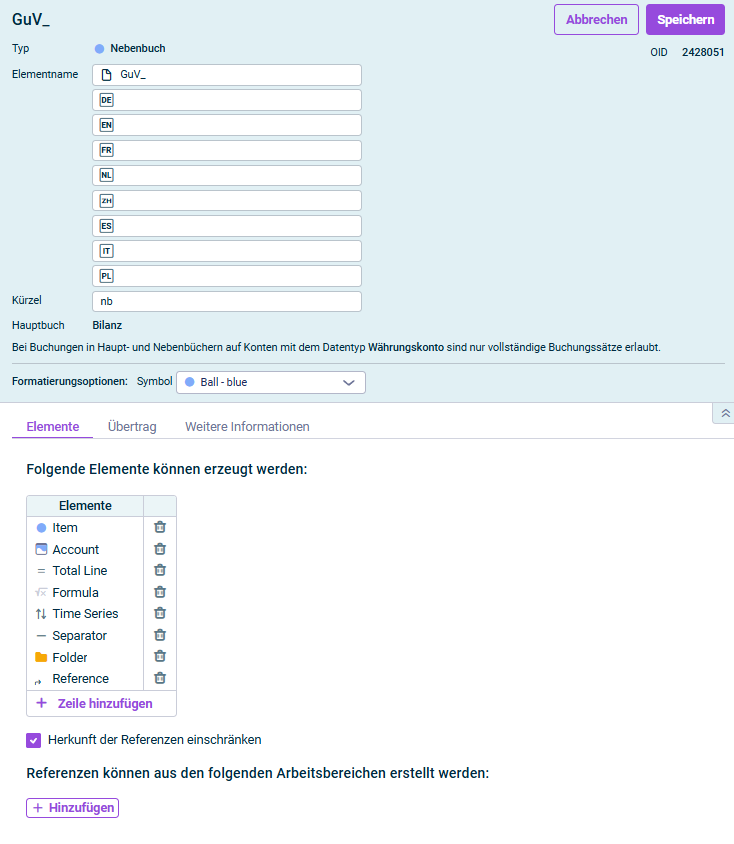Viewport: 734px width, 844px height.
Task: Select the Elemente tab
Action: [53, 427]
